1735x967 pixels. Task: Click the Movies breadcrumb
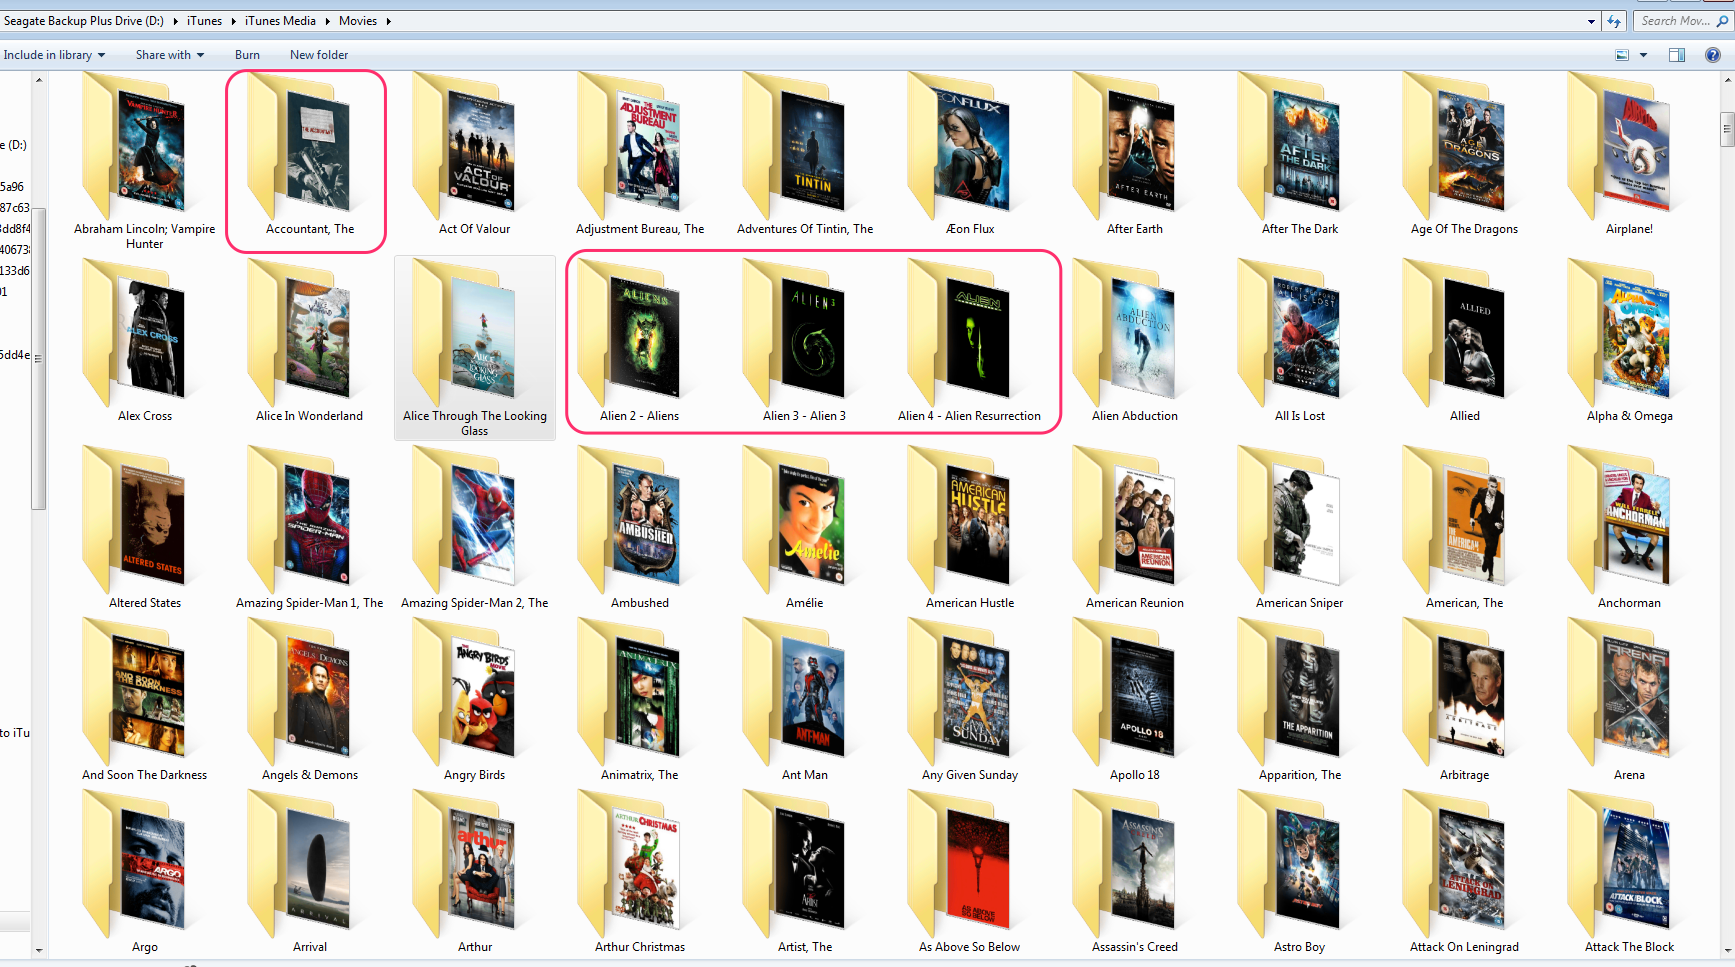tap(358, 21)
